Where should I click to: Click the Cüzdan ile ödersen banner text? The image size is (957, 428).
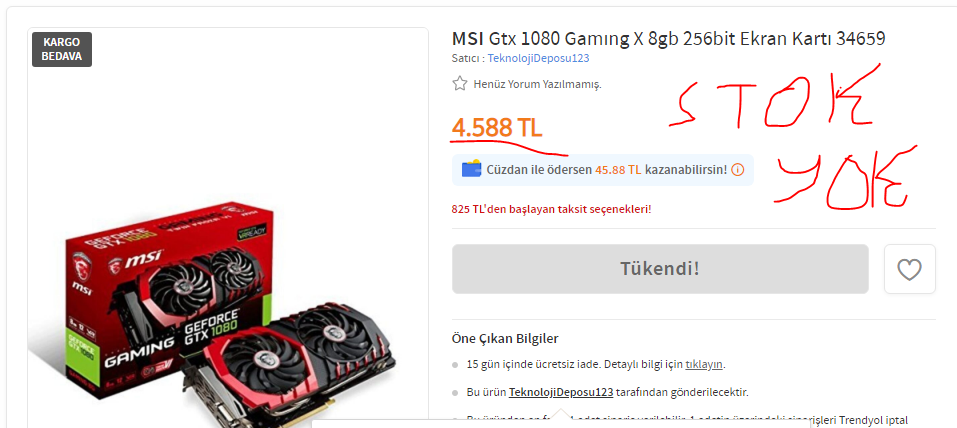[x=607, y=170]
